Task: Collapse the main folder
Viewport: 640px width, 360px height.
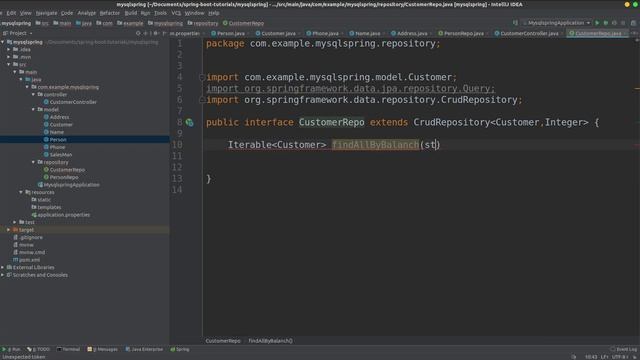Action: click(x=15, y=72)
